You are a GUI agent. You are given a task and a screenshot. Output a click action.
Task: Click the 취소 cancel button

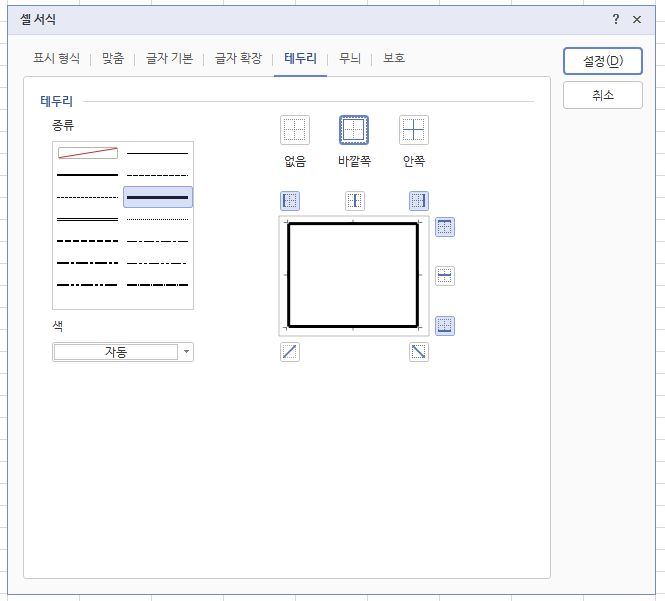point(603,95)
